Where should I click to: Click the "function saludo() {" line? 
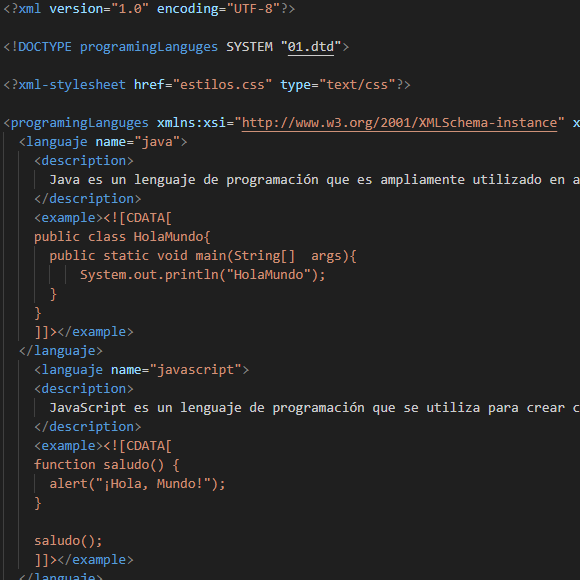pyautogui.click(x=107, y=465)
